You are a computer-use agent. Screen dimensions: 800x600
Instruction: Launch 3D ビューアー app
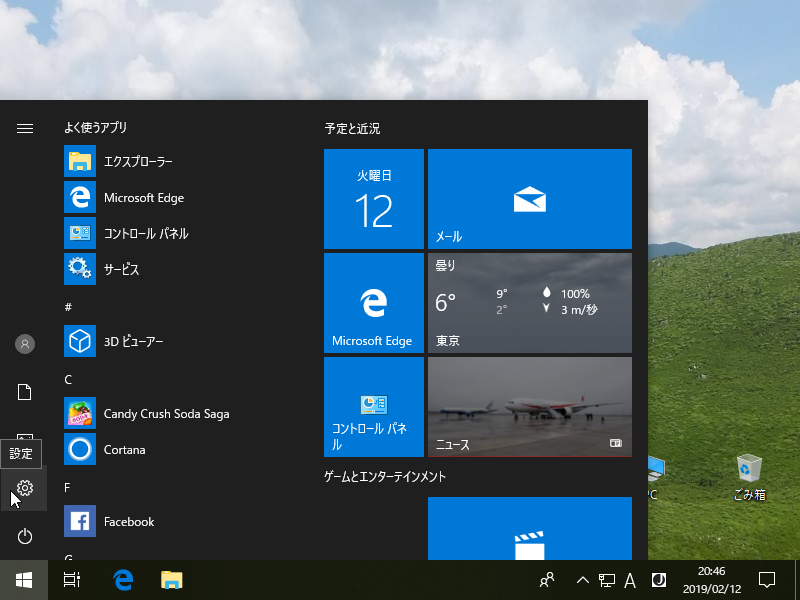click(x=184, y=341)
